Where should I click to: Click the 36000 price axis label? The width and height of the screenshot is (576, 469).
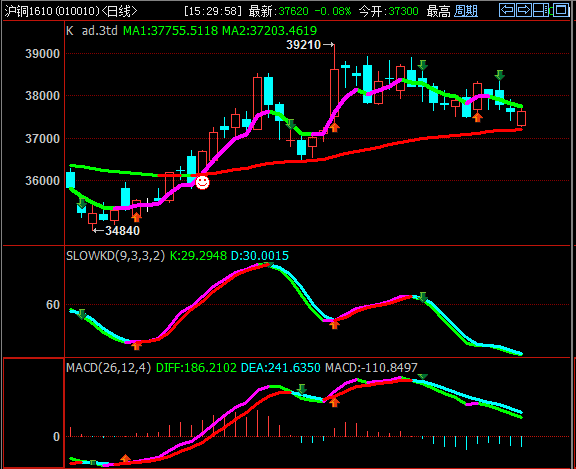[x=42, y=181]
